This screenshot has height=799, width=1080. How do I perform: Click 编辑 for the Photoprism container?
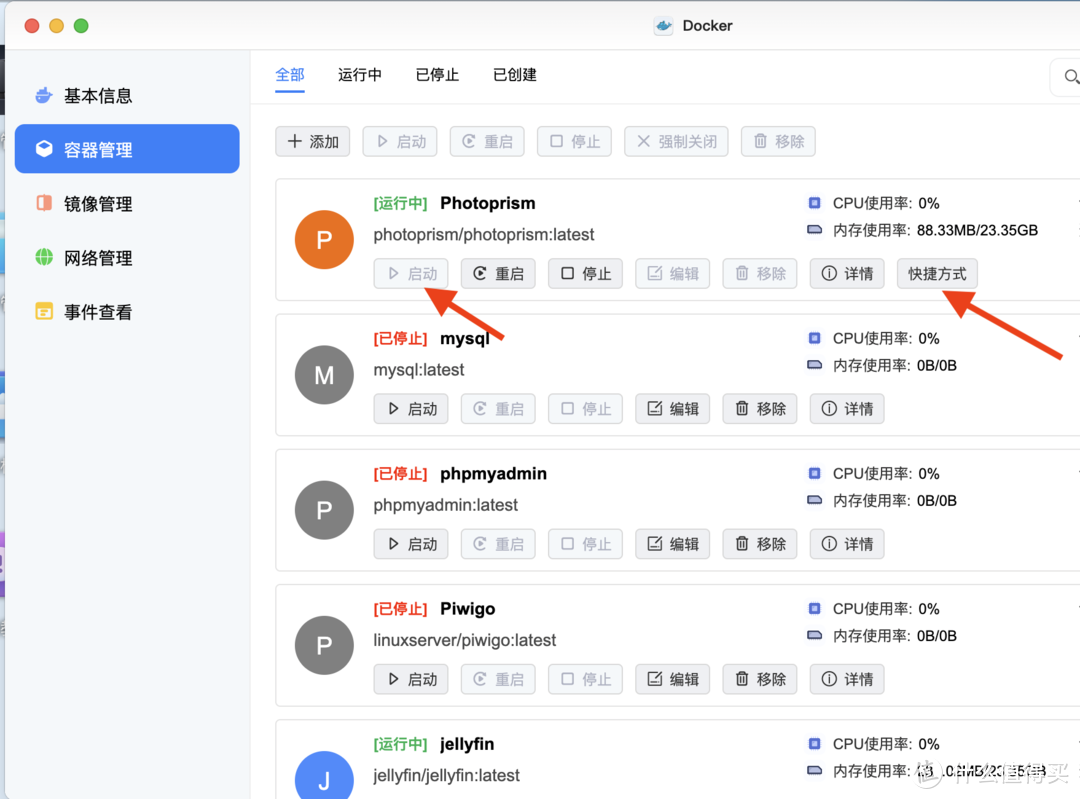(x=673, y=273)
